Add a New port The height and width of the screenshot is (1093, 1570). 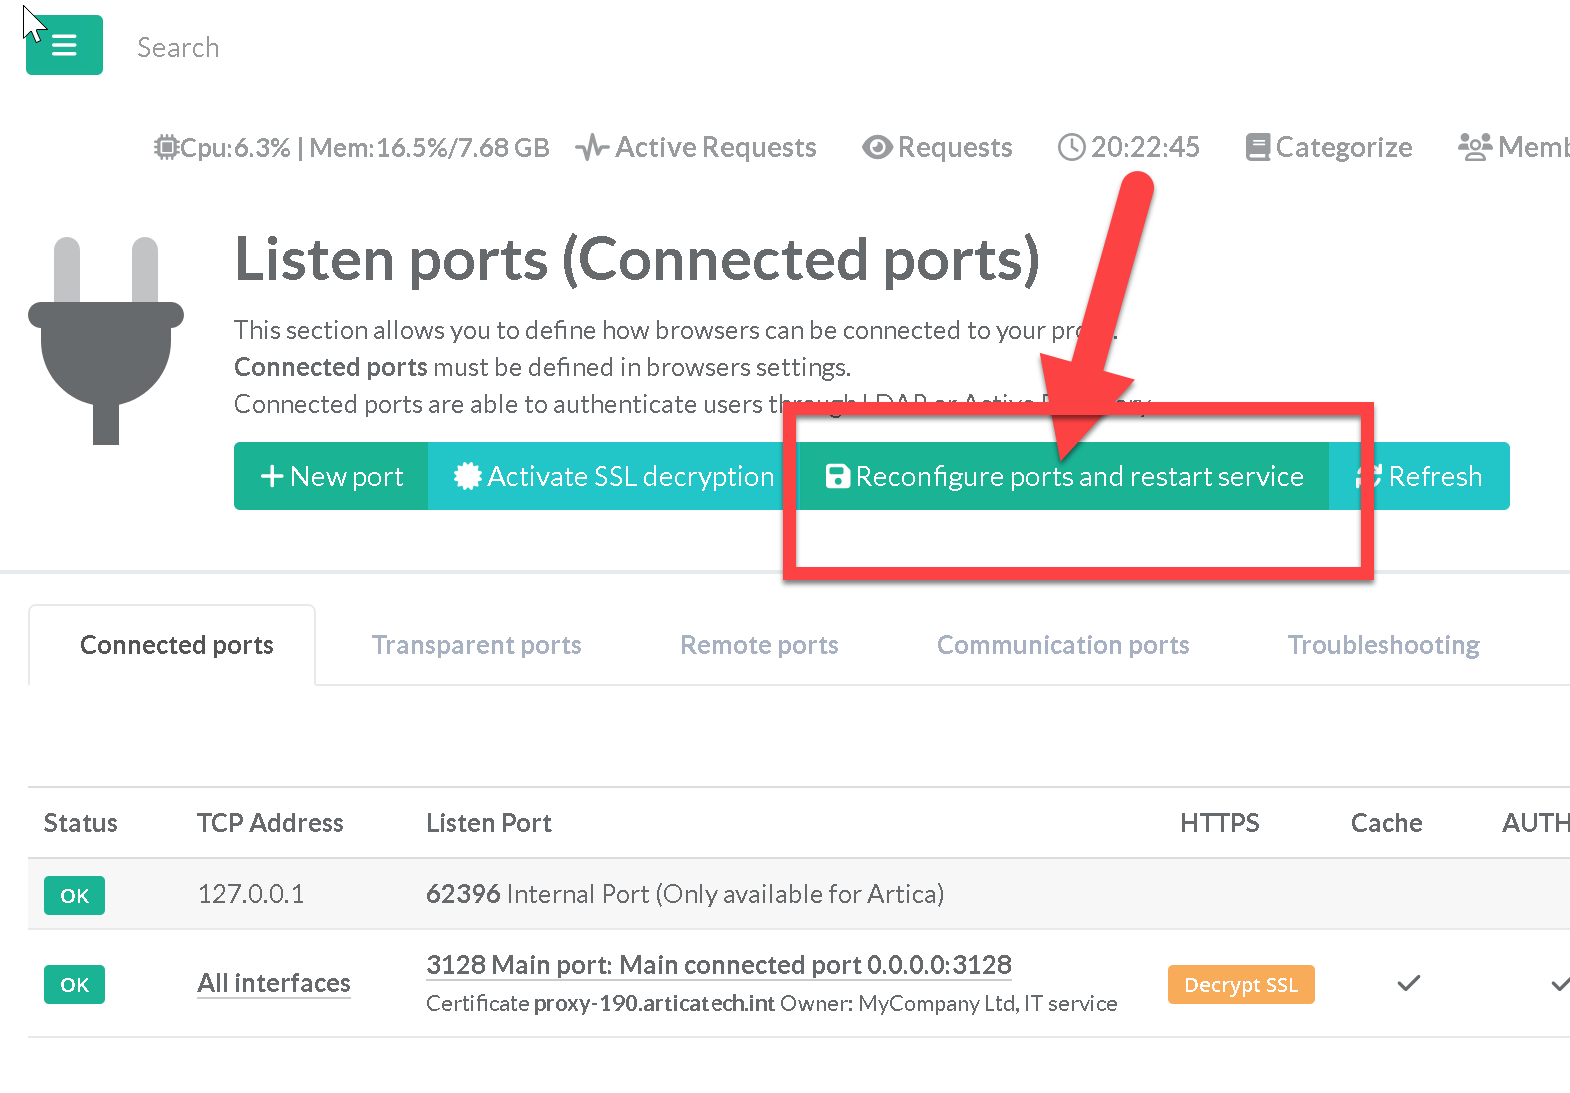tap(331, 477)
